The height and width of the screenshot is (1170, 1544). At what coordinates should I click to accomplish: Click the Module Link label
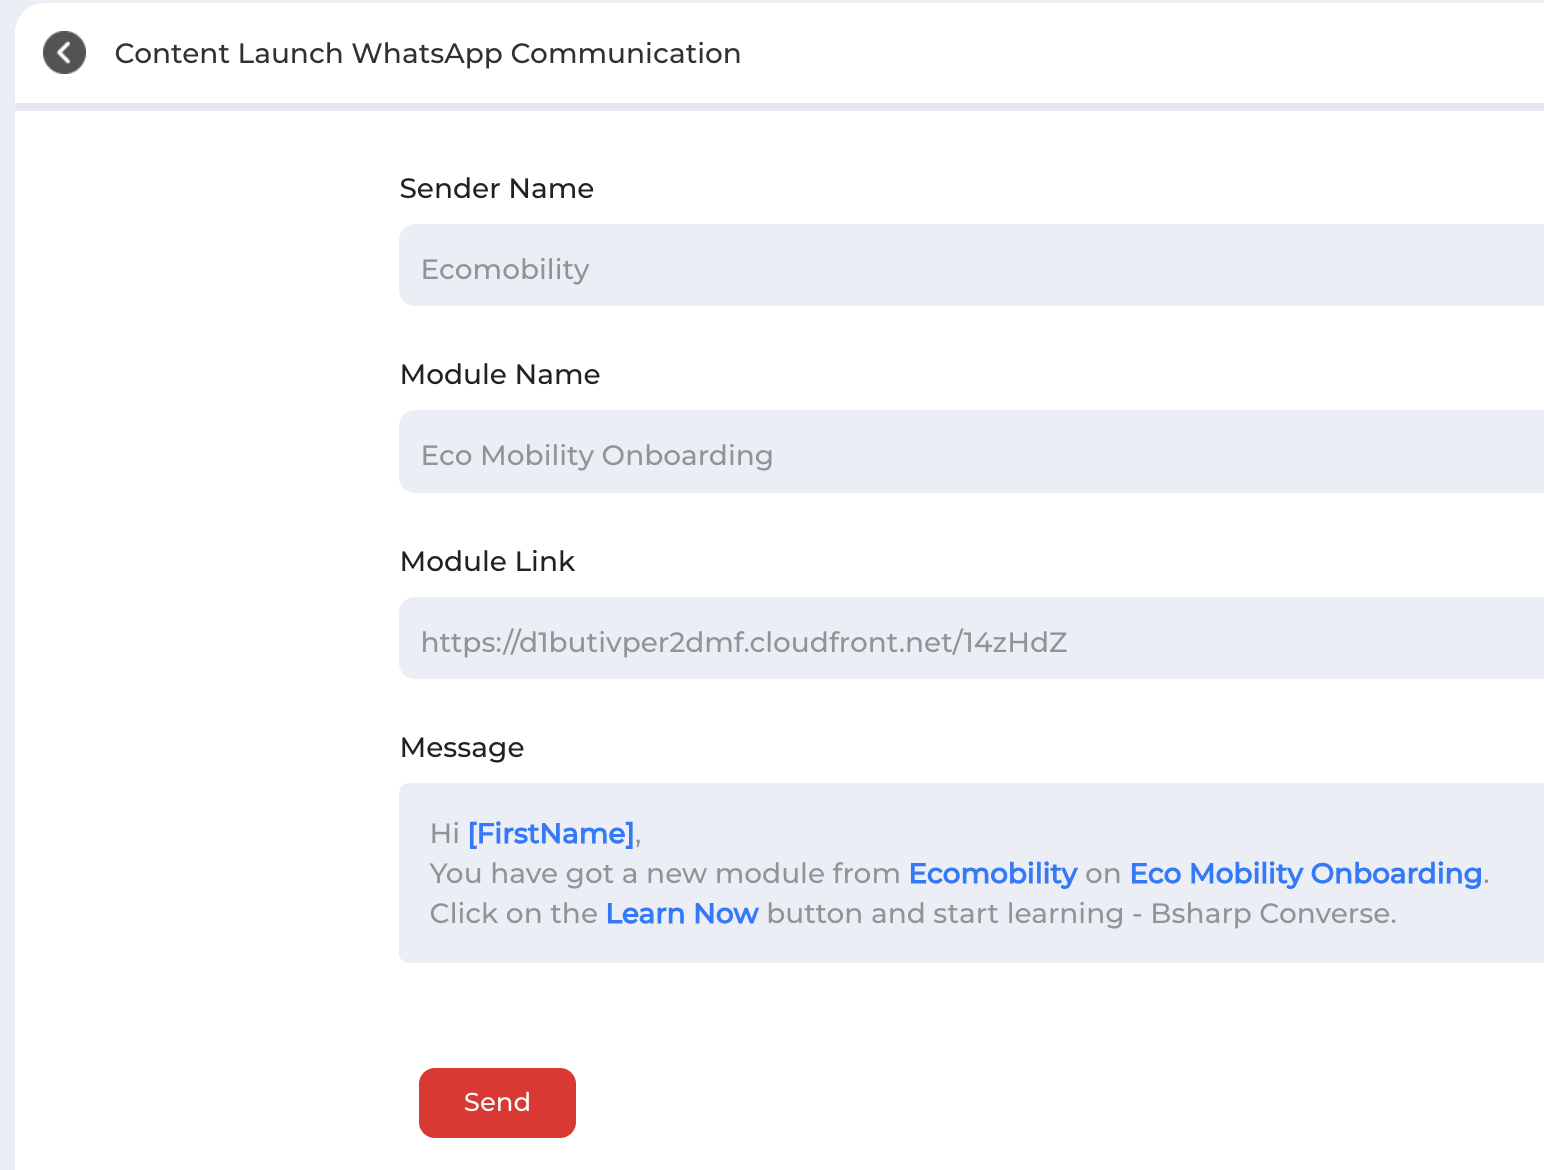click(488, 561)
